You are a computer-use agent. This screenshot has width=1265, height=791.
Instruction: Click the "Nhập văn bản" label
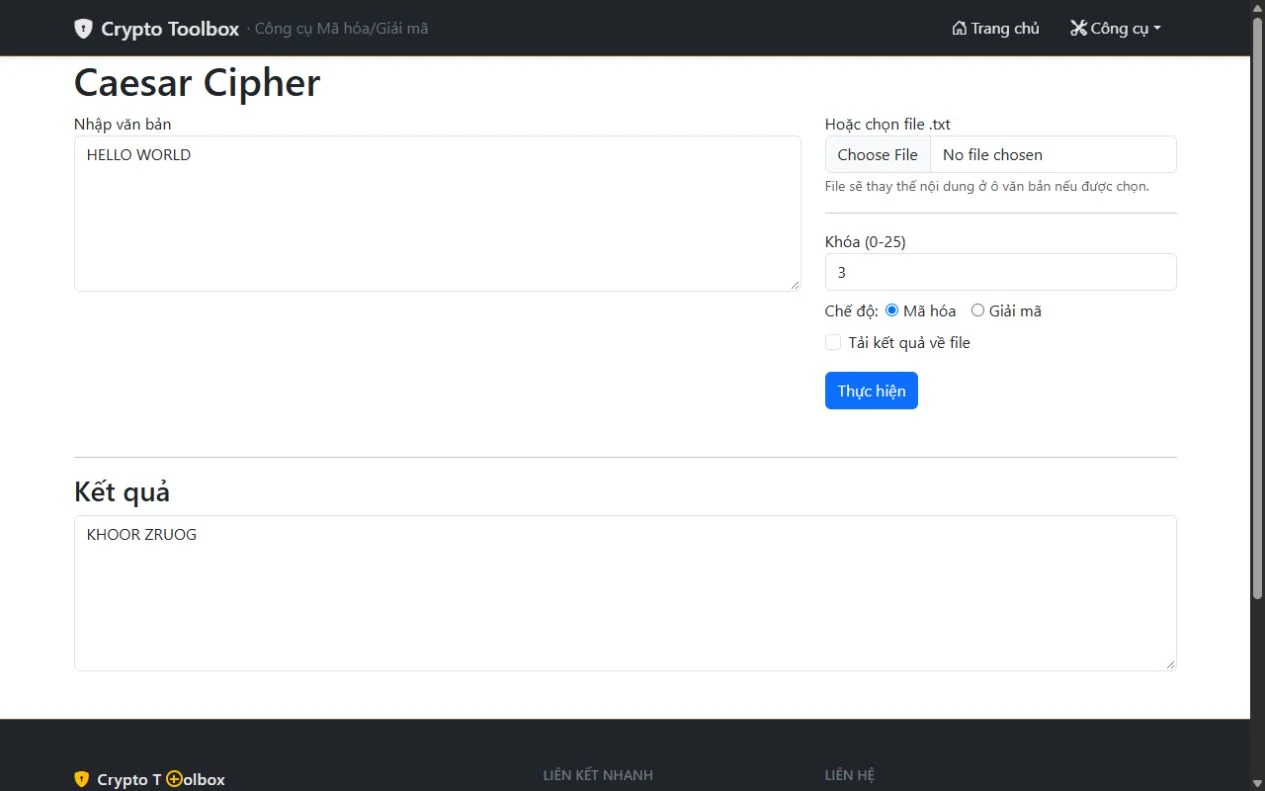pyautogui.click(x=122, y=124)
